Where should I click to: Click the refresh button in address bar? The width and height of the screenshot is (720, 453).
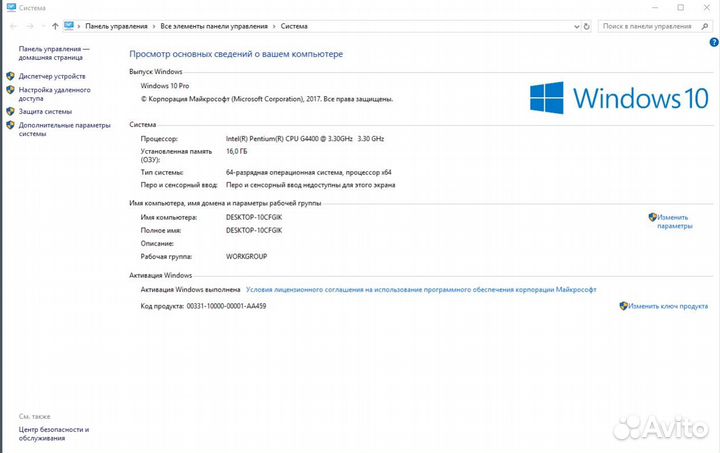tap(589, 25)
